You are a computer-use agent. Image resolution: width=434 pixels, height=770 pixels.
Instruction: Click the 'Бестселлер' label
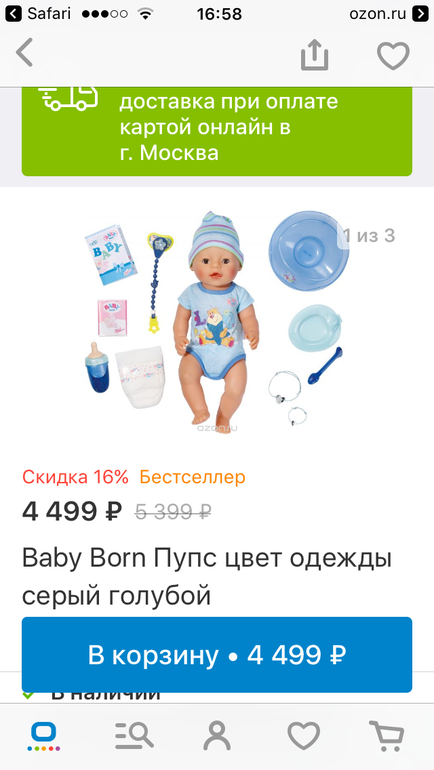tap(192, 477)
